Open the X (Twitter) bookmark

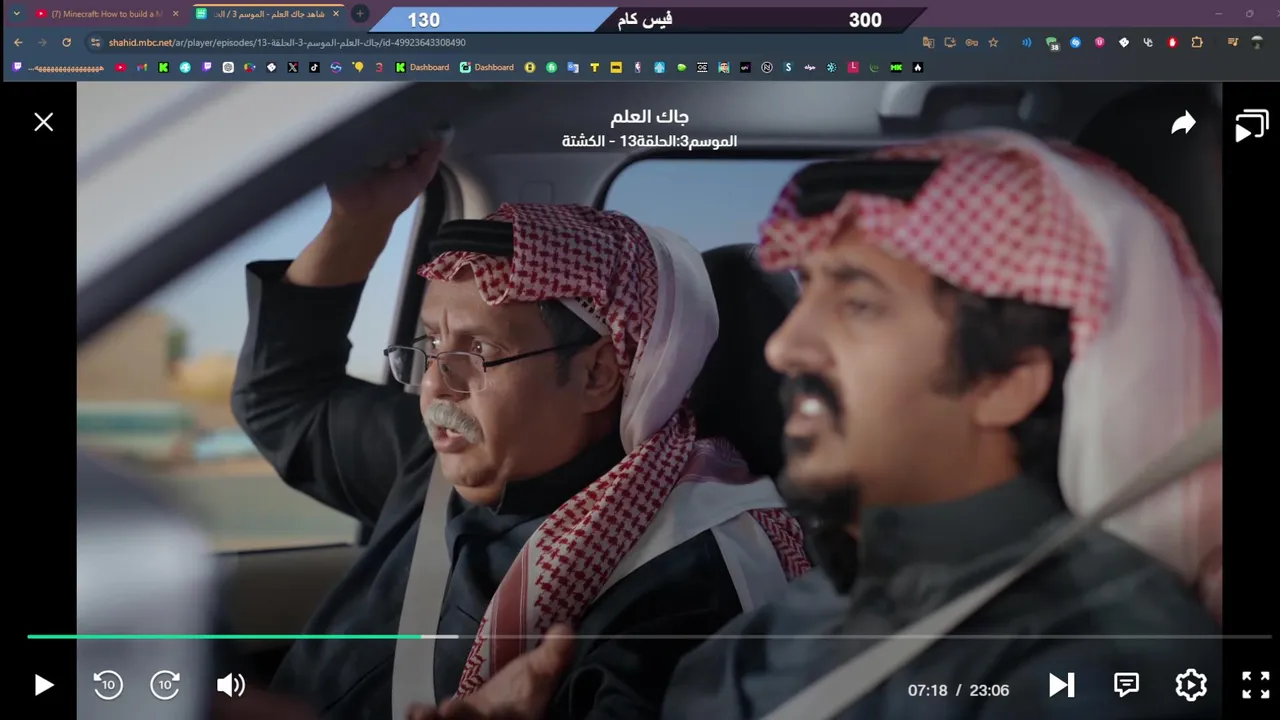point(293,67)
